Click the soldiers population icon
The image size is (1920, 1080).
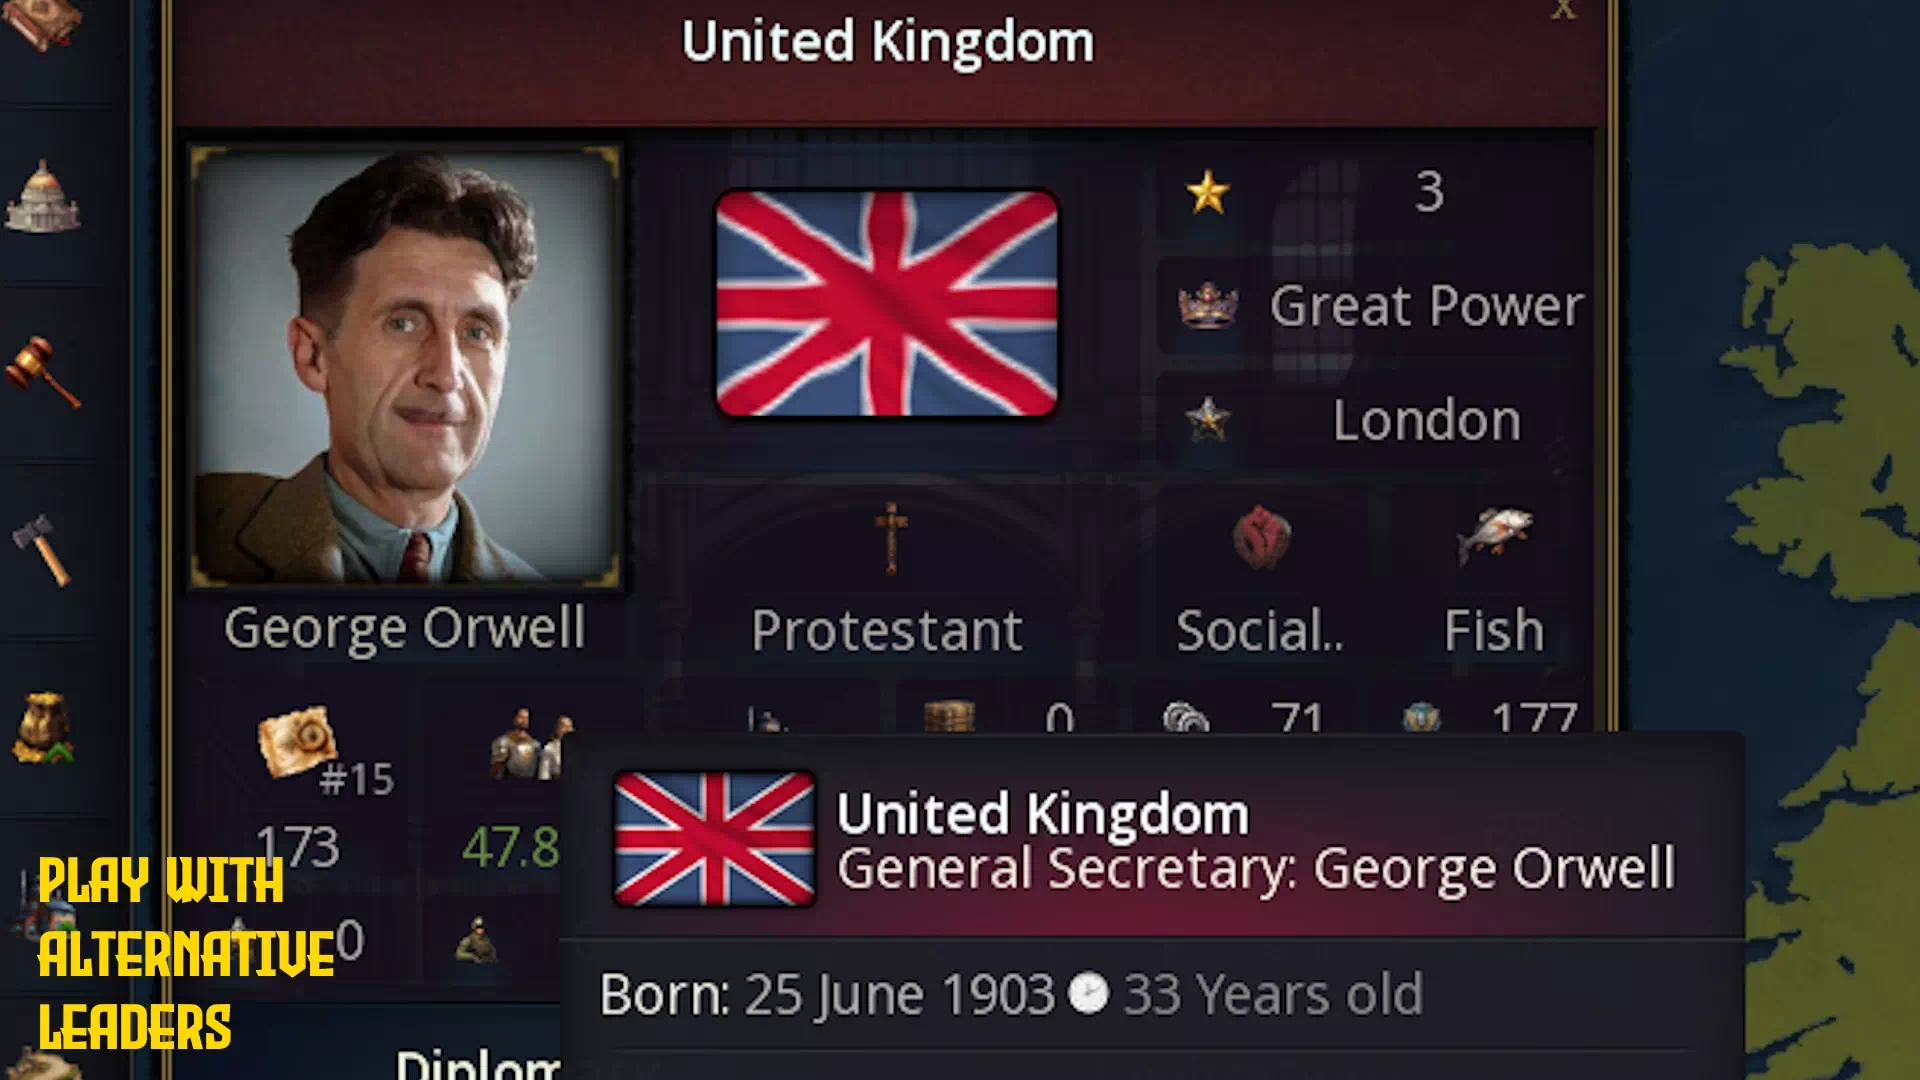coord(530,745)
